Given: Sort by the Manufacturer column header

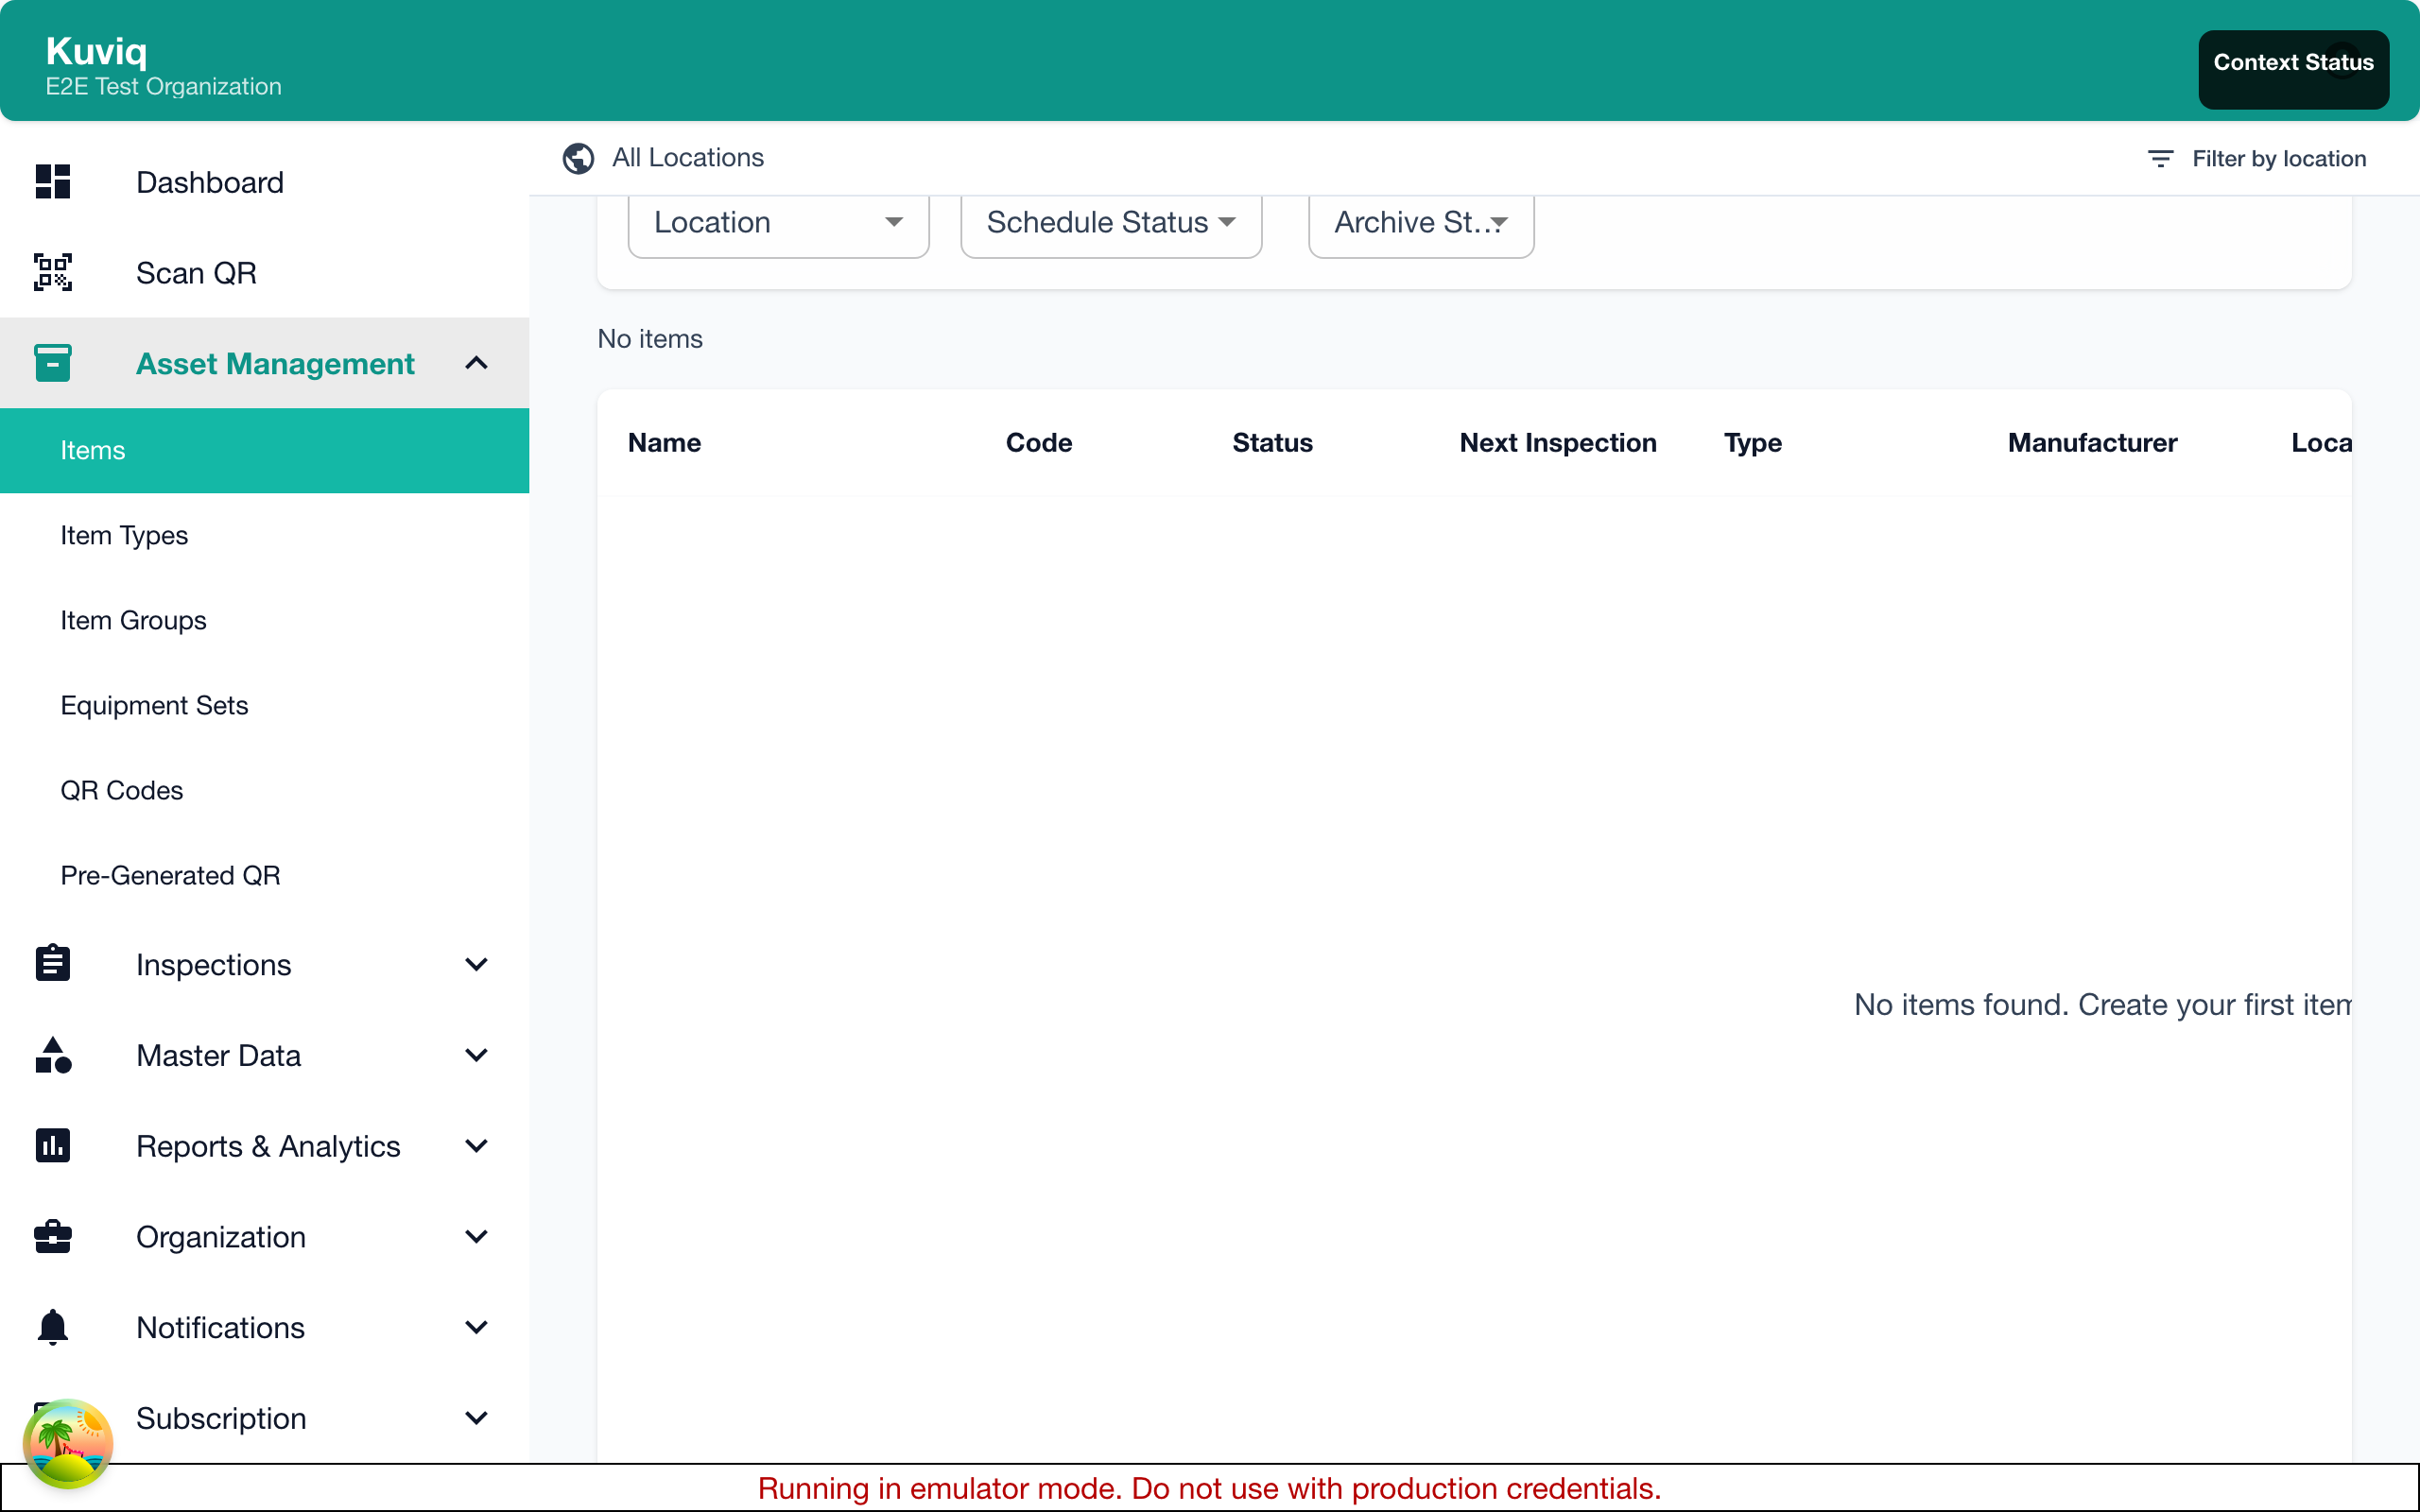Looking at the screenshot, I should [2092, 442].
